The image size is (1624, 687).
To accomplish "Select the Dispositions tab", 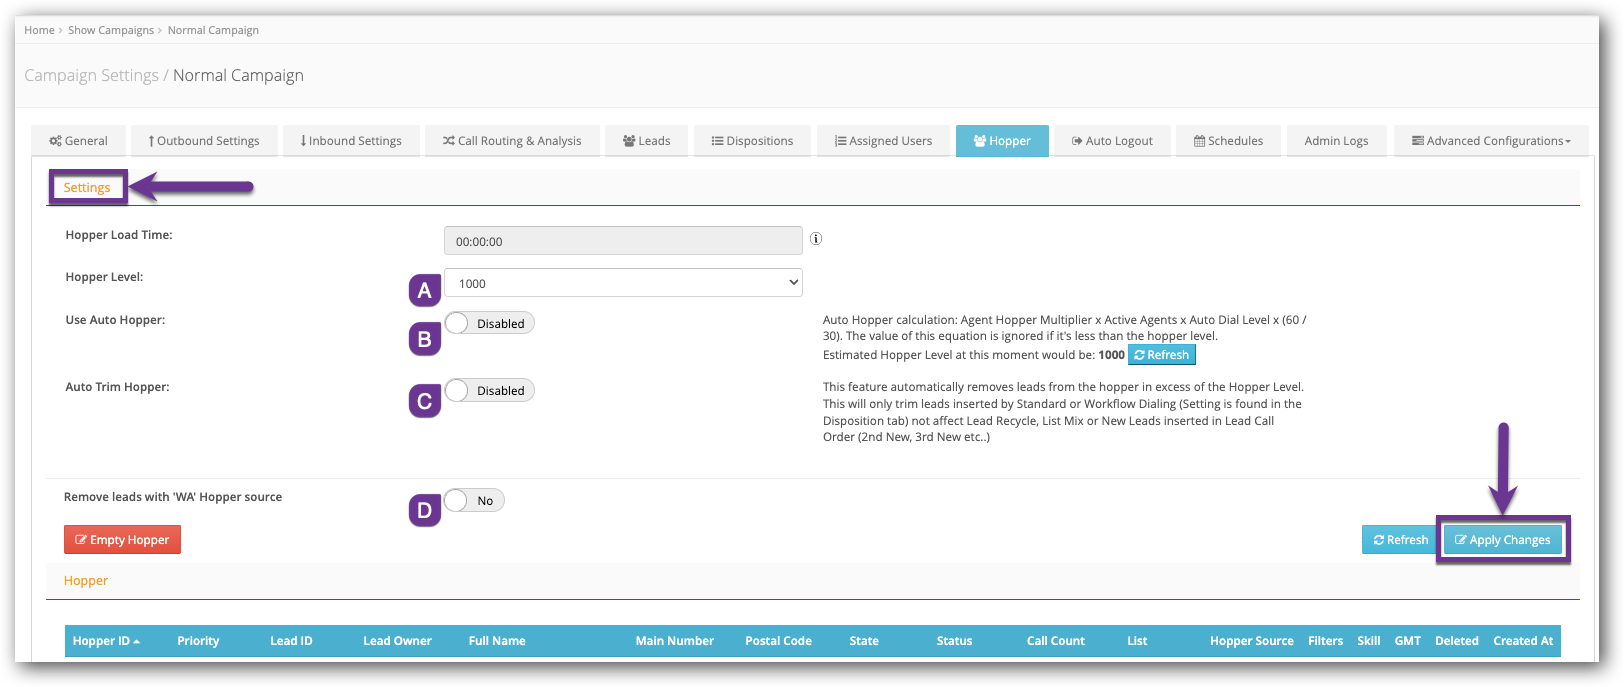I will (x=752, y=141).
